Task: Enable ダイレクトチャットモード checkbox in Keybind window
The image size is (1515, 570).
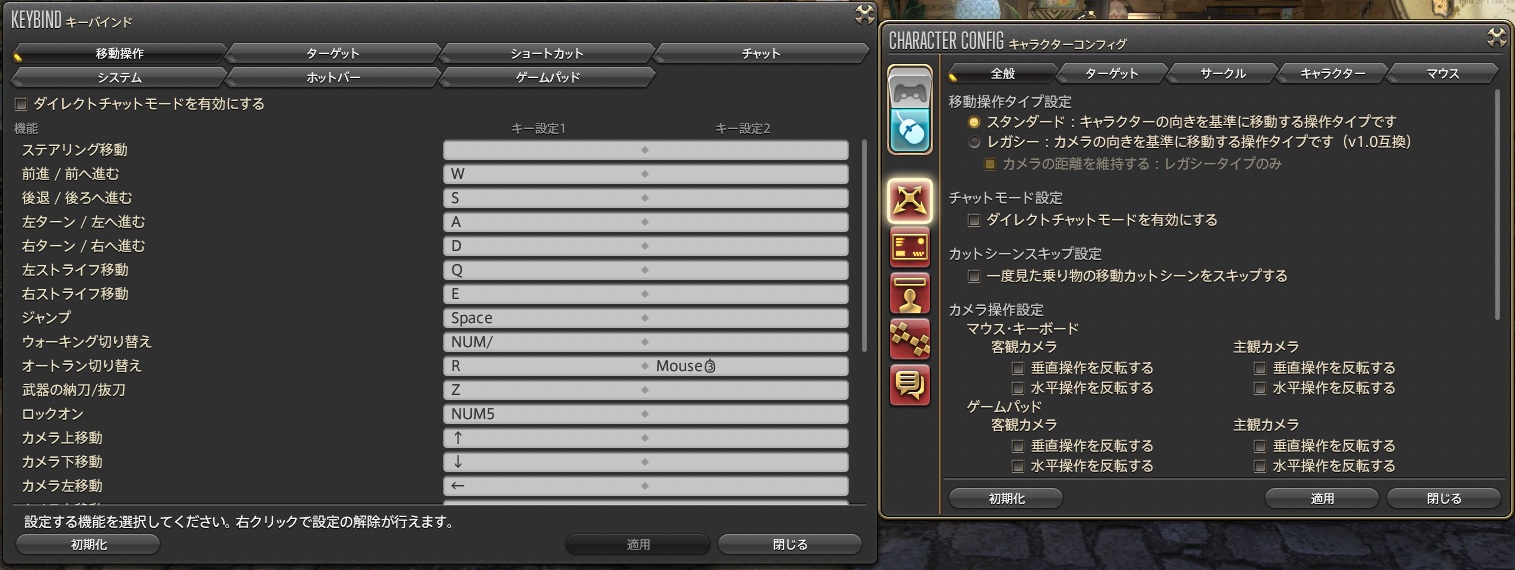Action: pyautogui.click(x=21, y=103)
